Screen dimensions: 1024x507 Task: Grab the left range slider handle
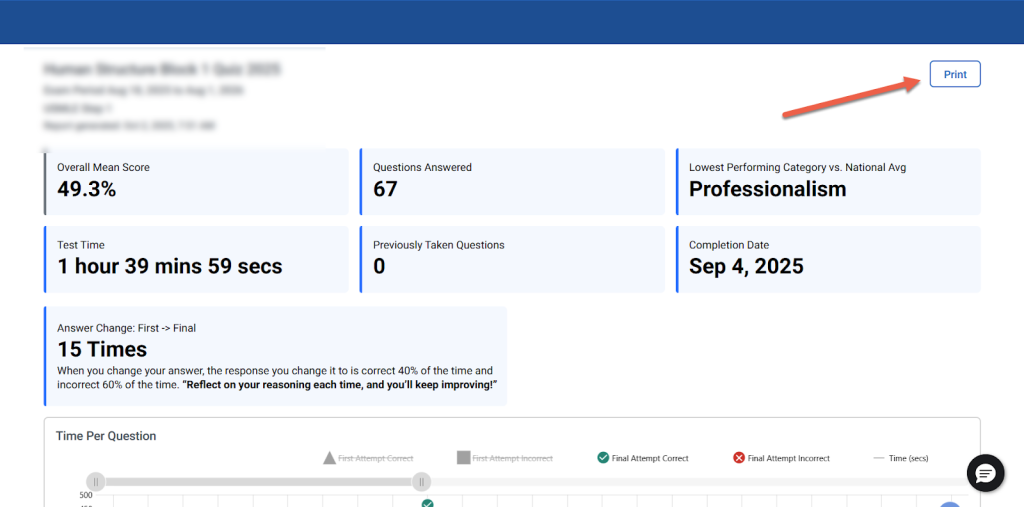pos(95,482)
